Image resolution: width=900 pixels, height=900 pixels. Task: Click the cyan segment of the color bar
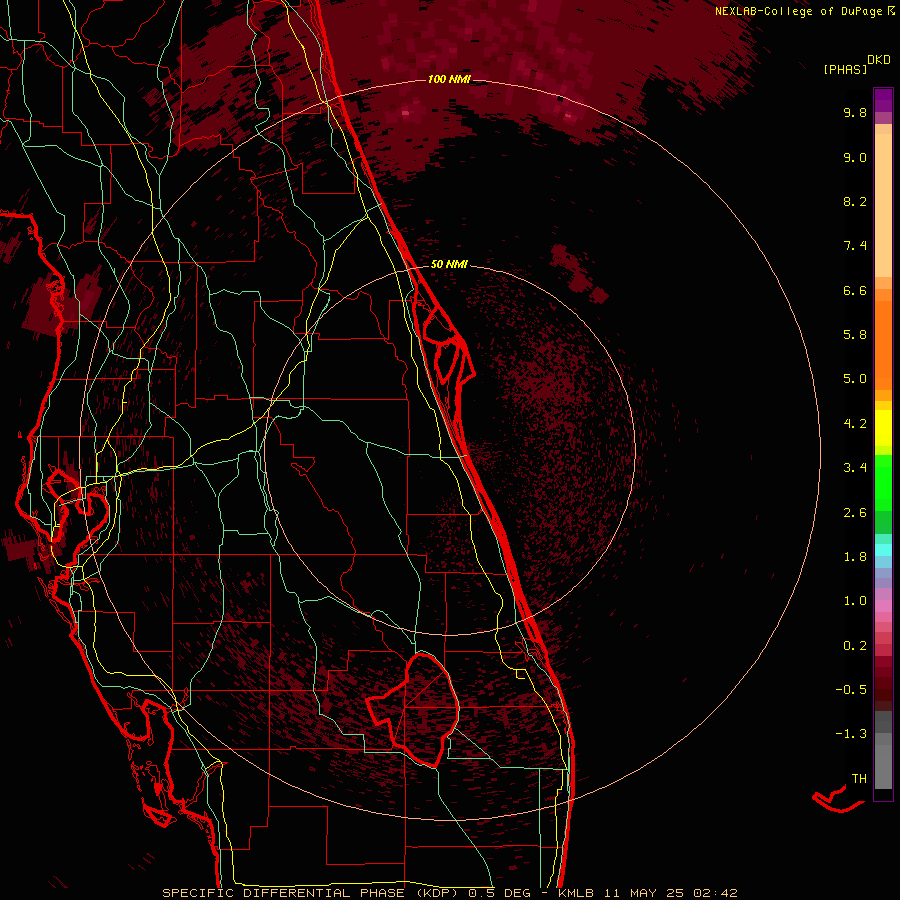[x=883, y=550]
